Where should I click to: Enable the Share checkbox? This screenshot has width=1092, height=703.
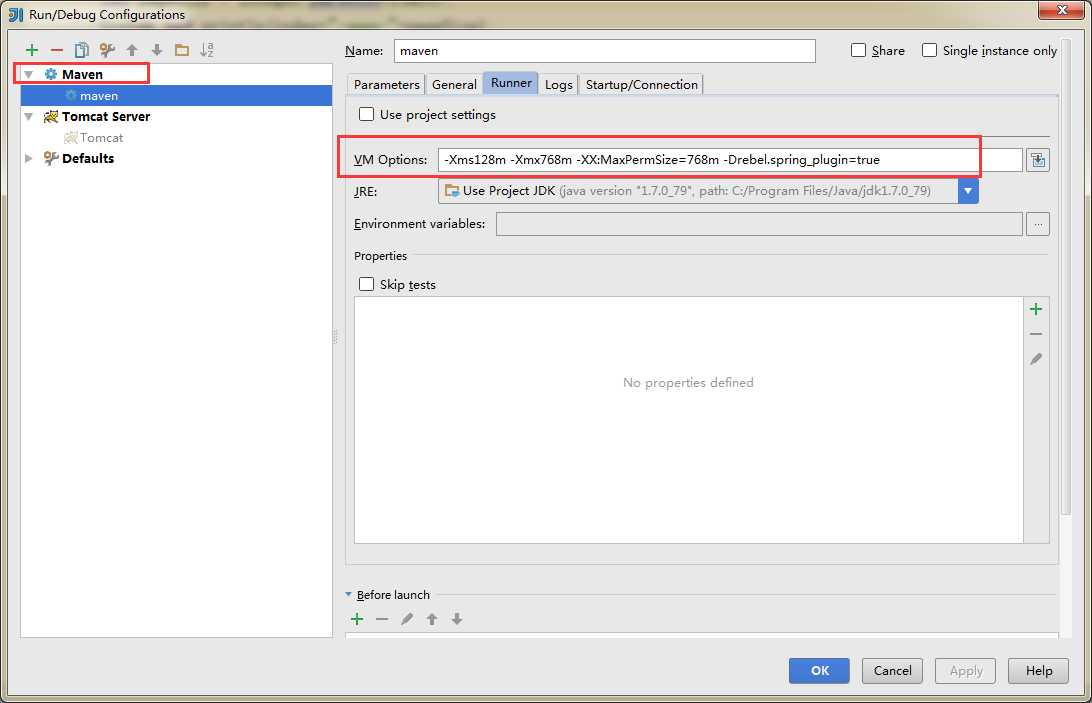859,50
